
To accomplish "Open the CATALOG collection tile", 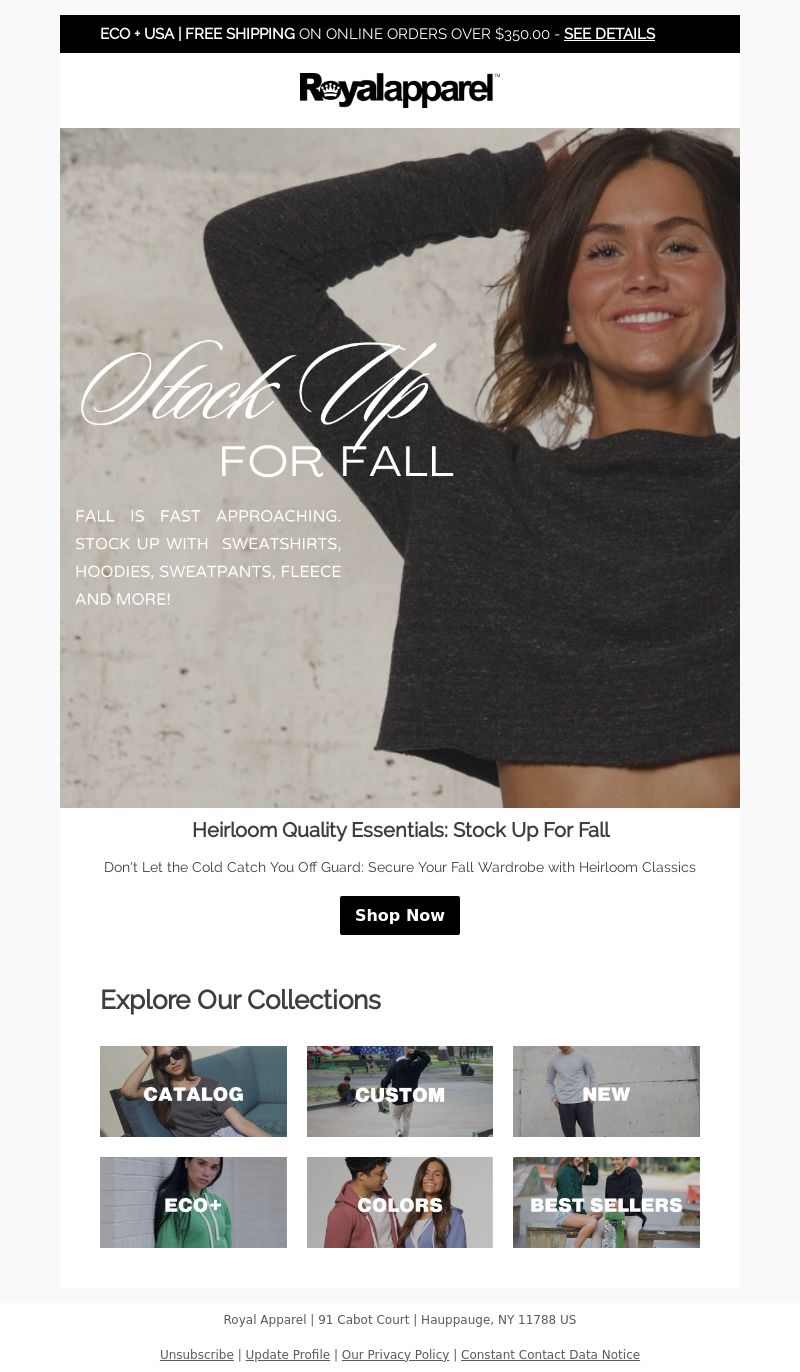I will click(193, 1091).
